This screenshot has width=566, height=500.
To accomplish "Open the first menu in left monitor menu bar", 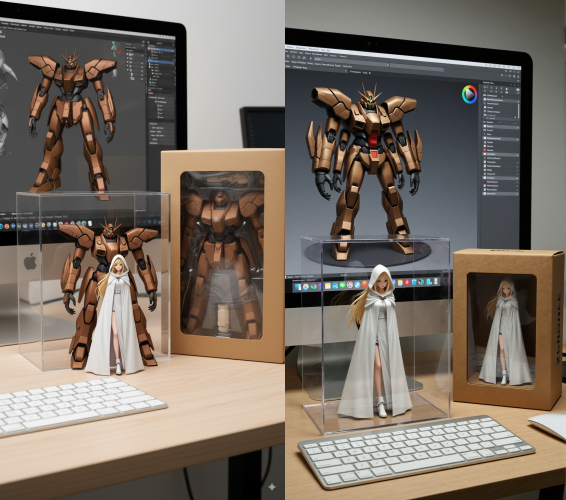I will 5,23.
